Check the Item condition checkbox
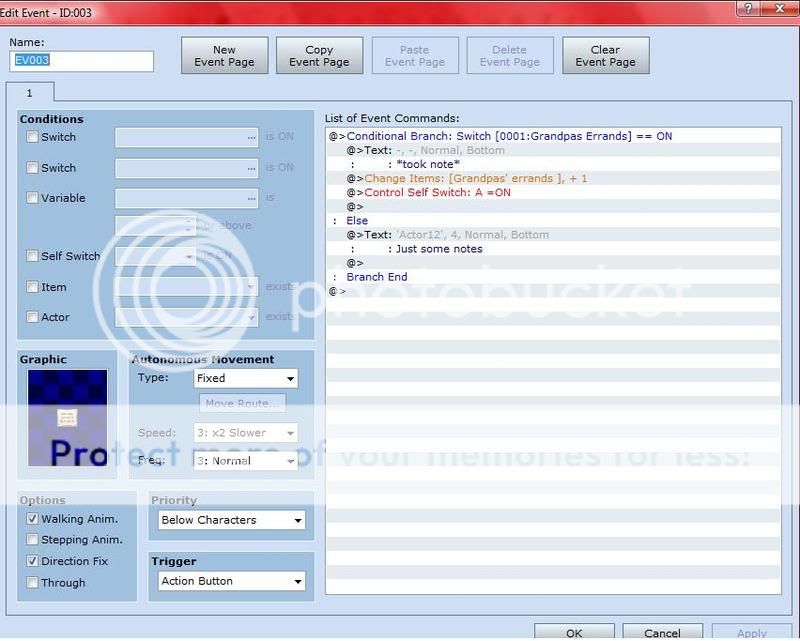The image size is (800, 641). tap(33, 288)
